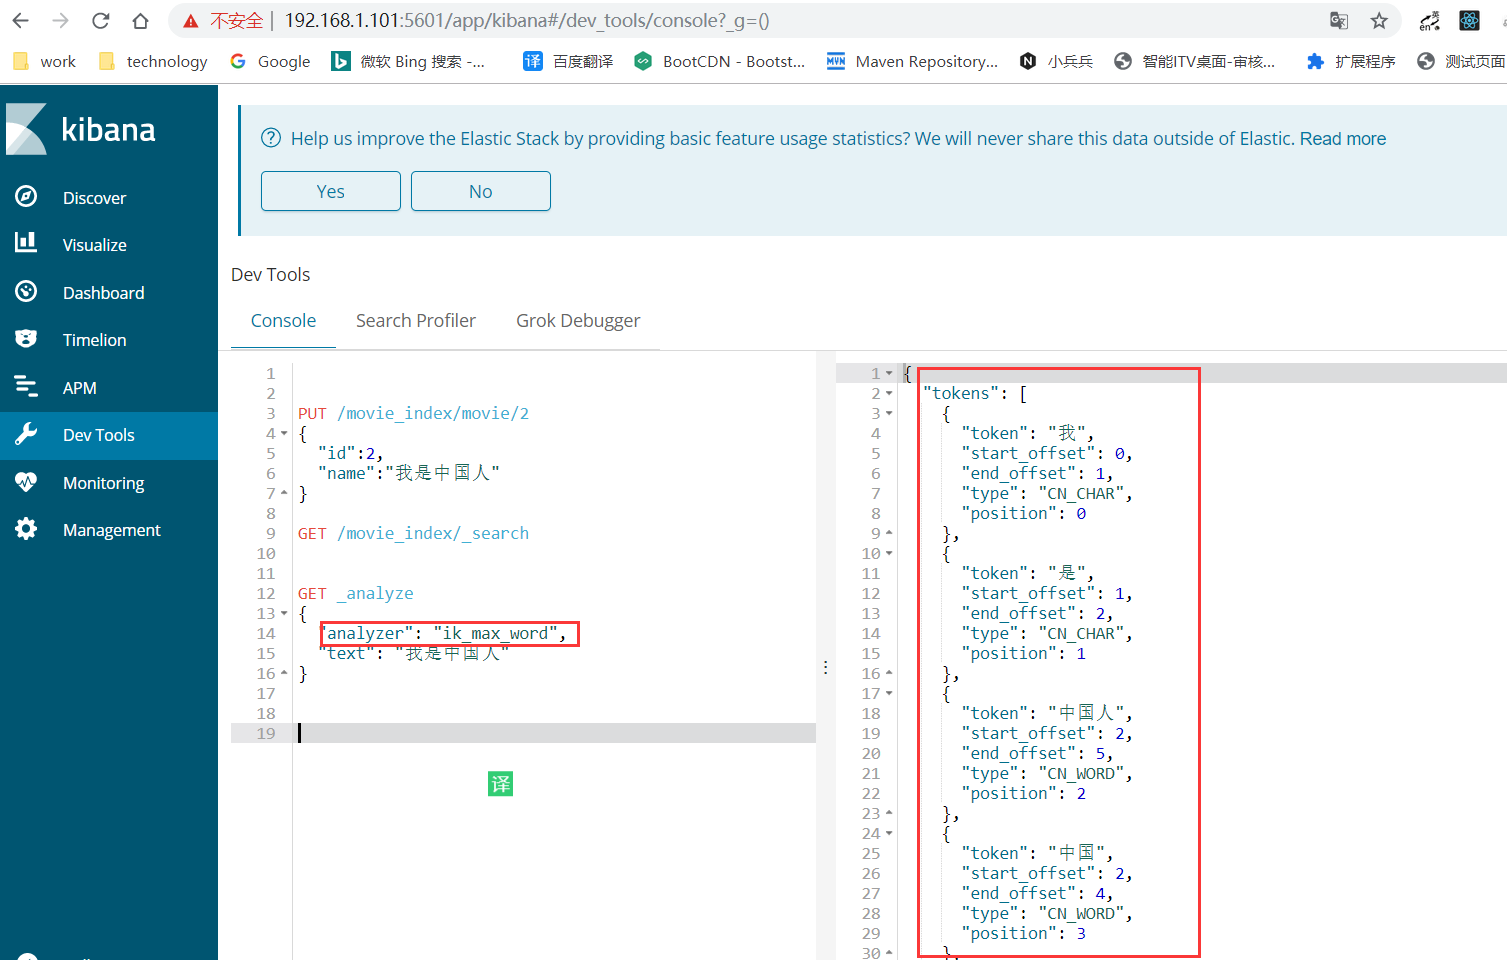This screenshot has height=960, width=1507.
Task: Click the green translate floating icon
Action: click(x=500, y=784)
